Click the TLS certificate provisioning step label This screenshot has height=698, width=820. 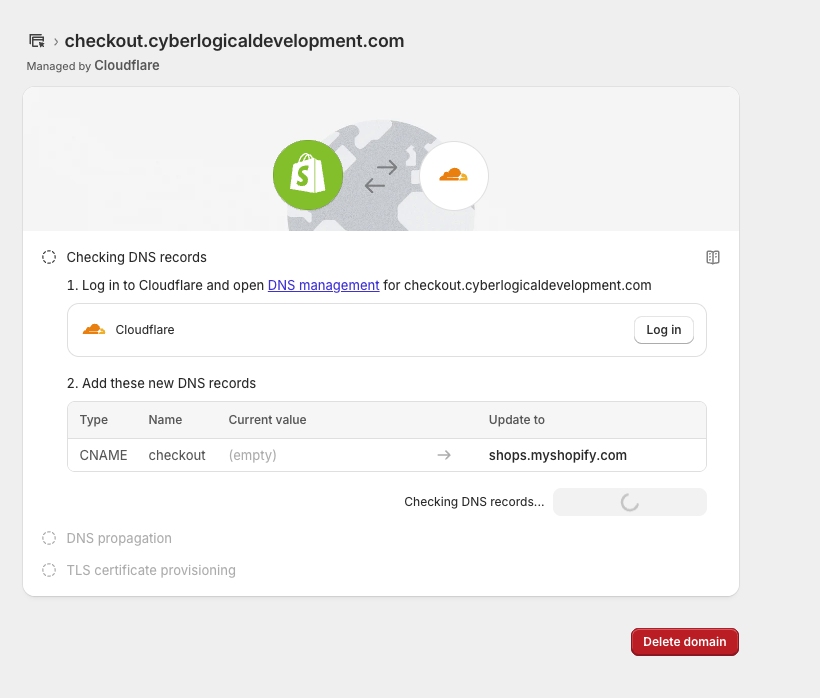(151, 570)
